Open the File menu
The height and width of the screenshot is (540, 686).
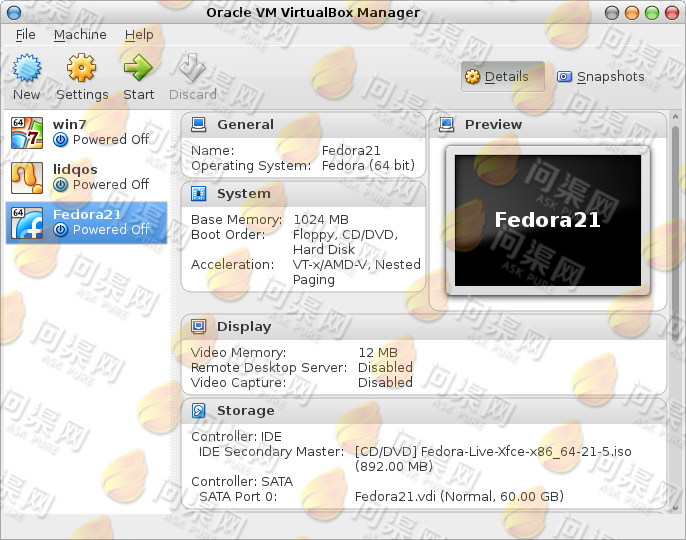[25, 35]
